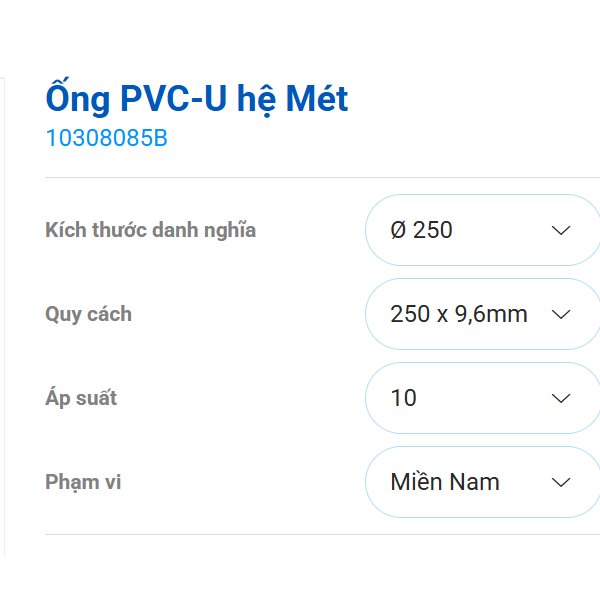600x600 pixels.
Task: Click the Áp suất label
Action: (81, 398)
